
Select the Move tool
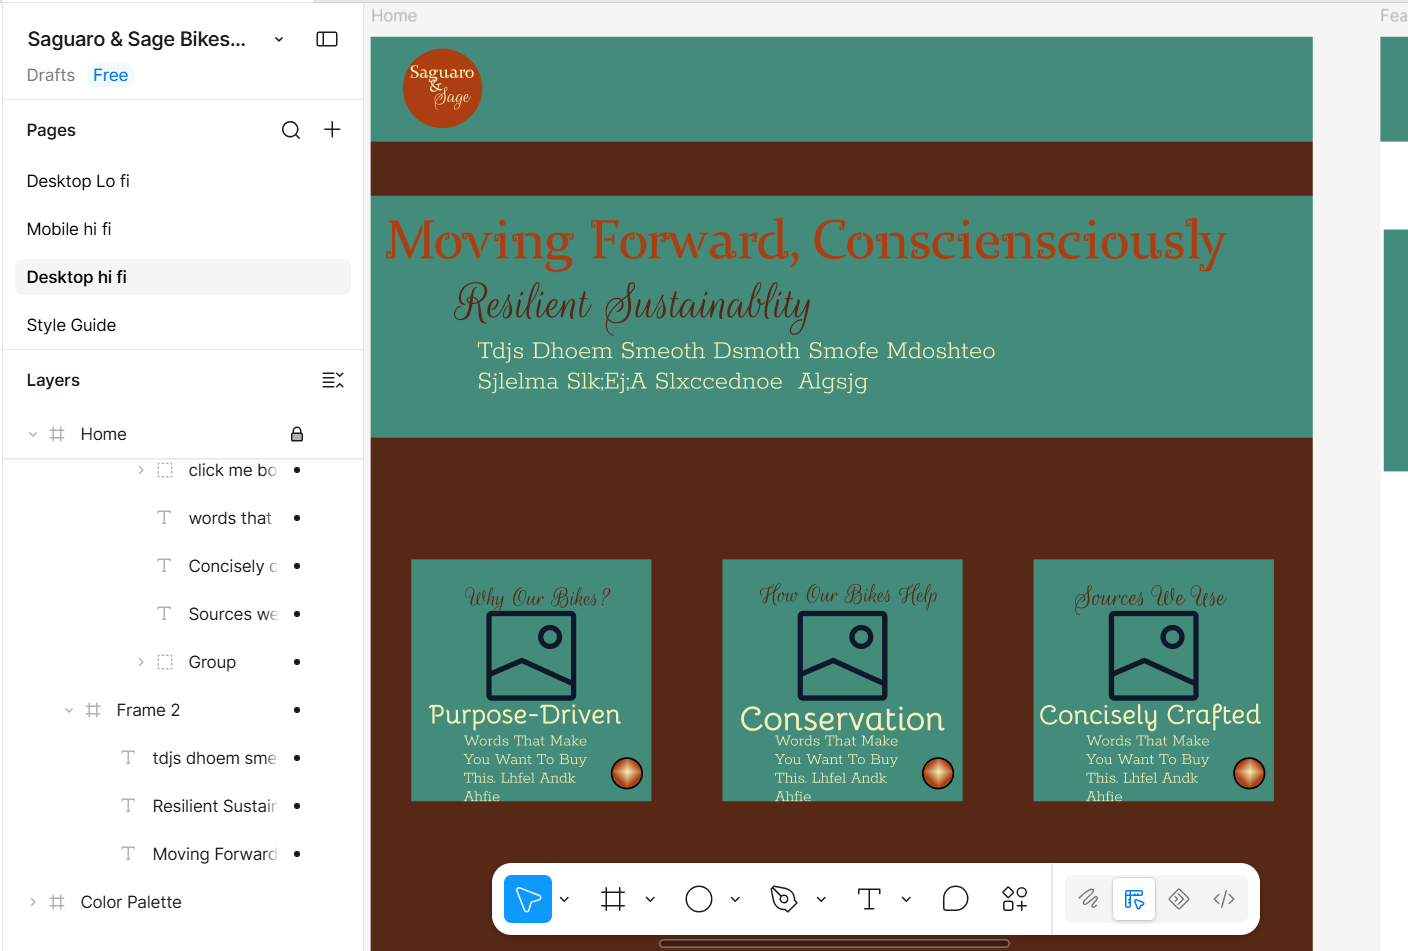point(528,899)
